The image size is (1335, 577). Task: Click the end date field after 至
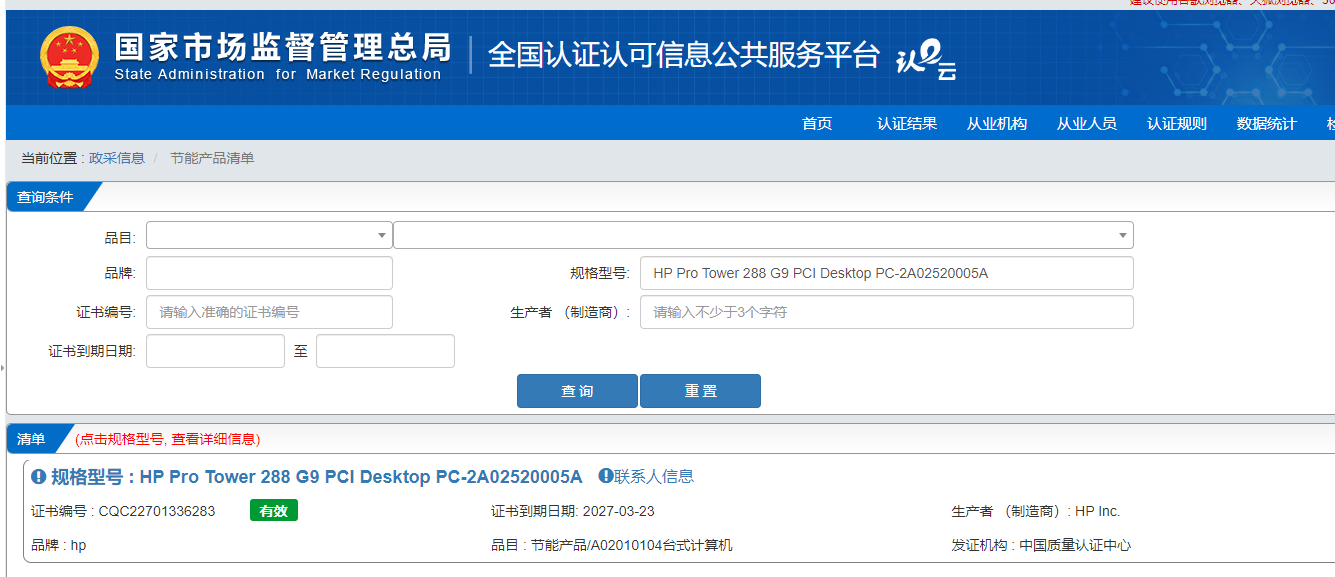(x=385, y=351)
